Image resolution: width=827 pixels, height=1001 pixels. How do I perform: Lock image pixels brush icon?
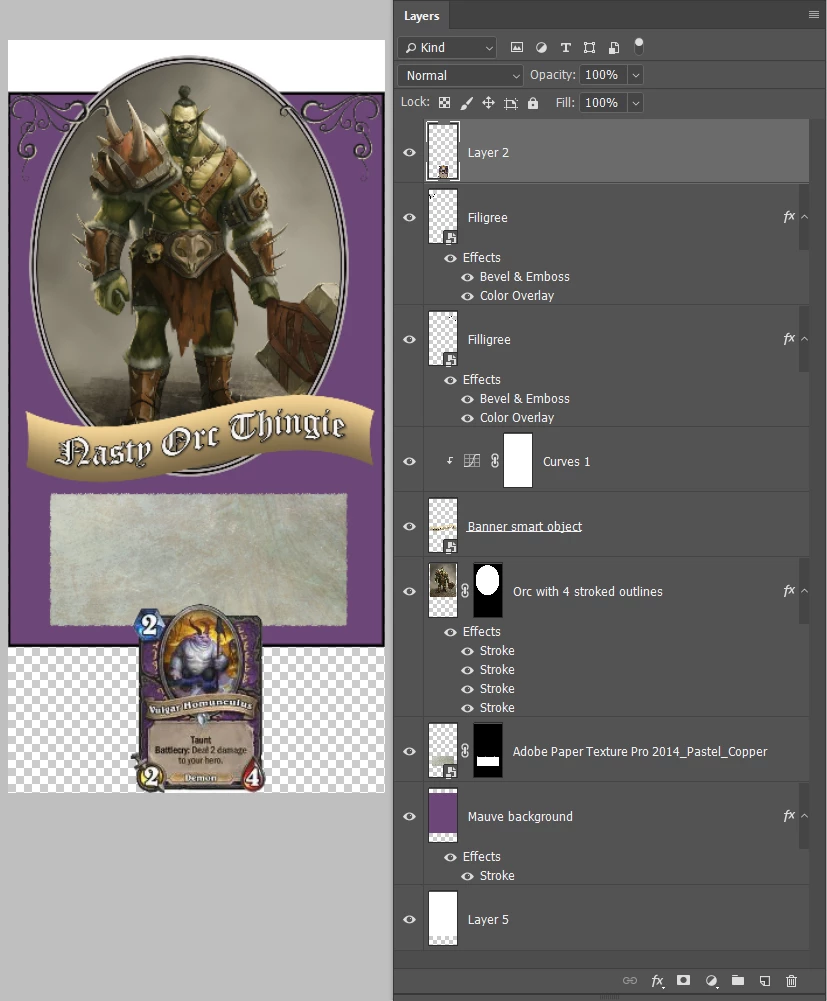(467, 103)
